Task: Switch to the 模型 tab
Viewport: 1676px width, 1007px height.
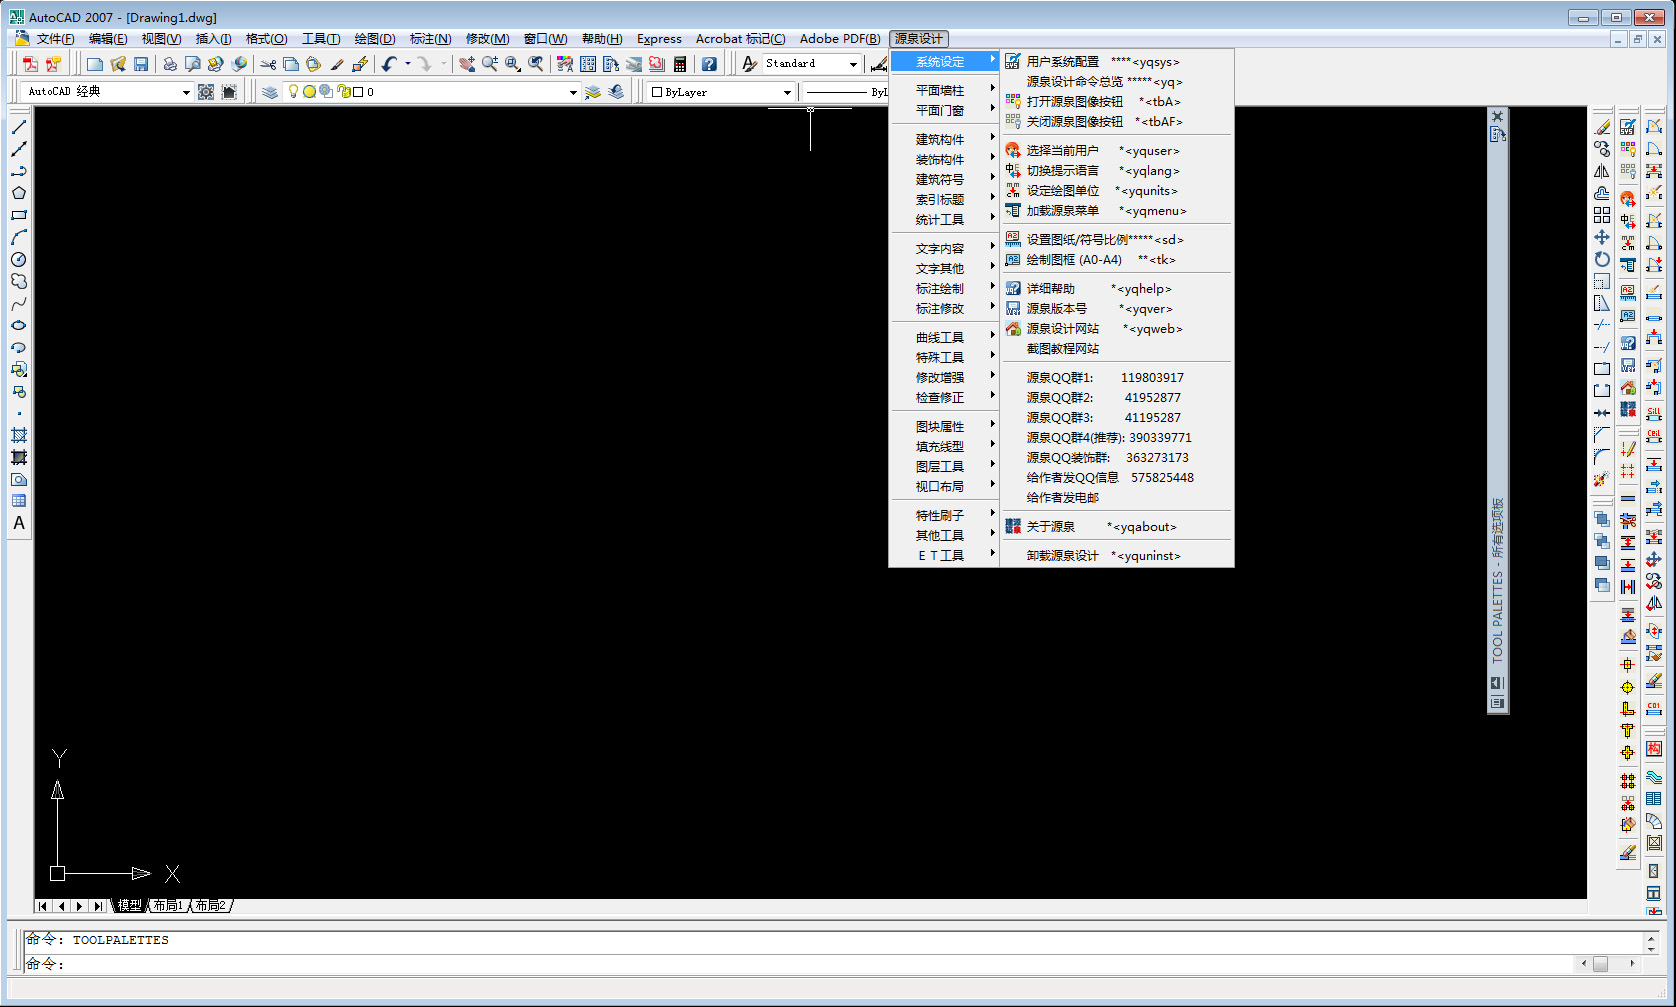Action: [130, 906]
